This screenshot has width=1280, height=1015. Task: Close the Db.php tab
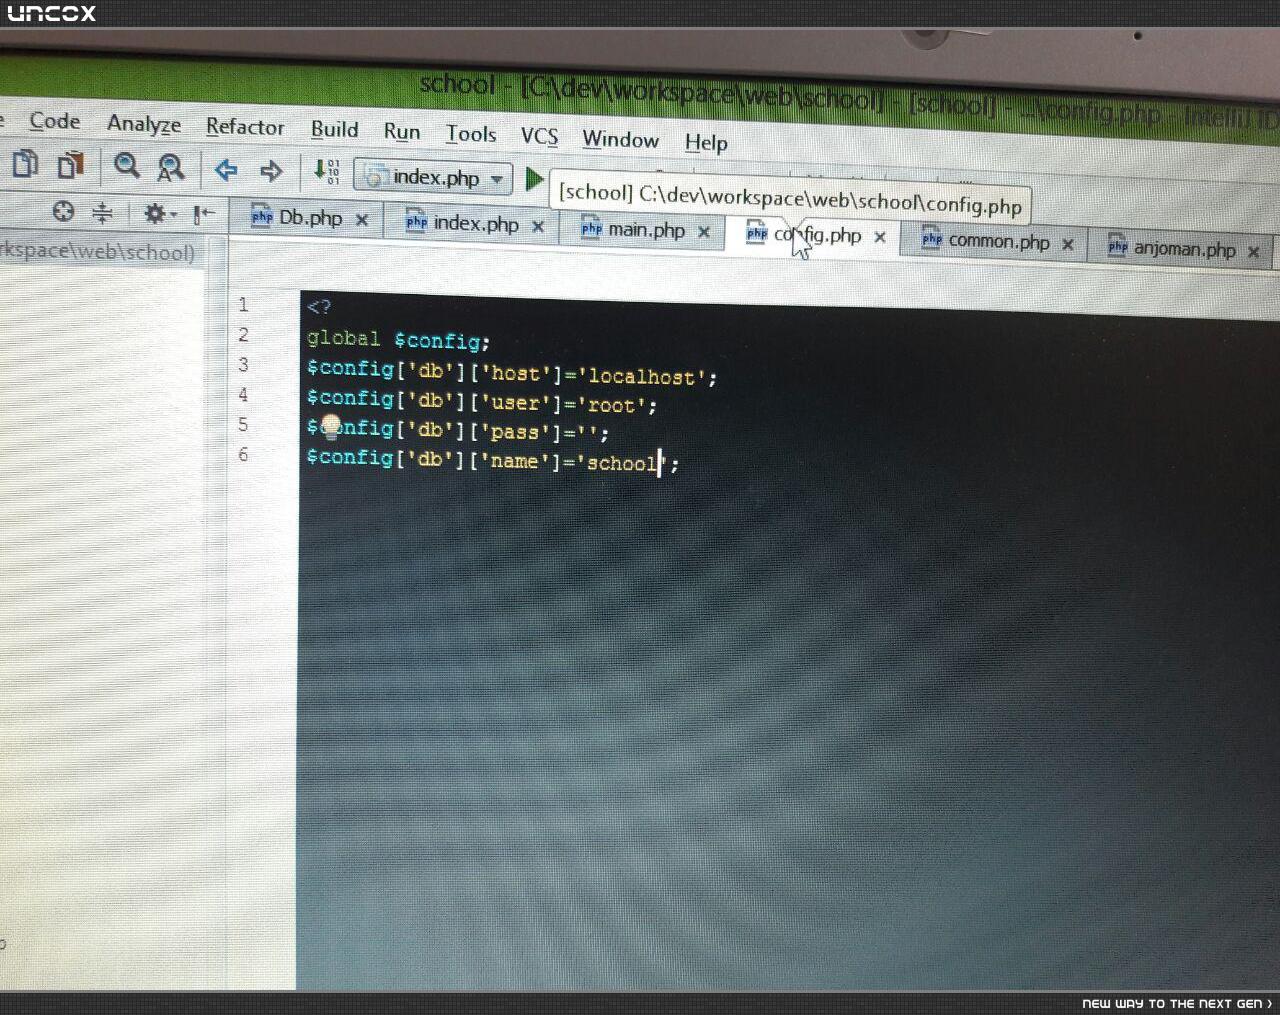pos(362,220)
